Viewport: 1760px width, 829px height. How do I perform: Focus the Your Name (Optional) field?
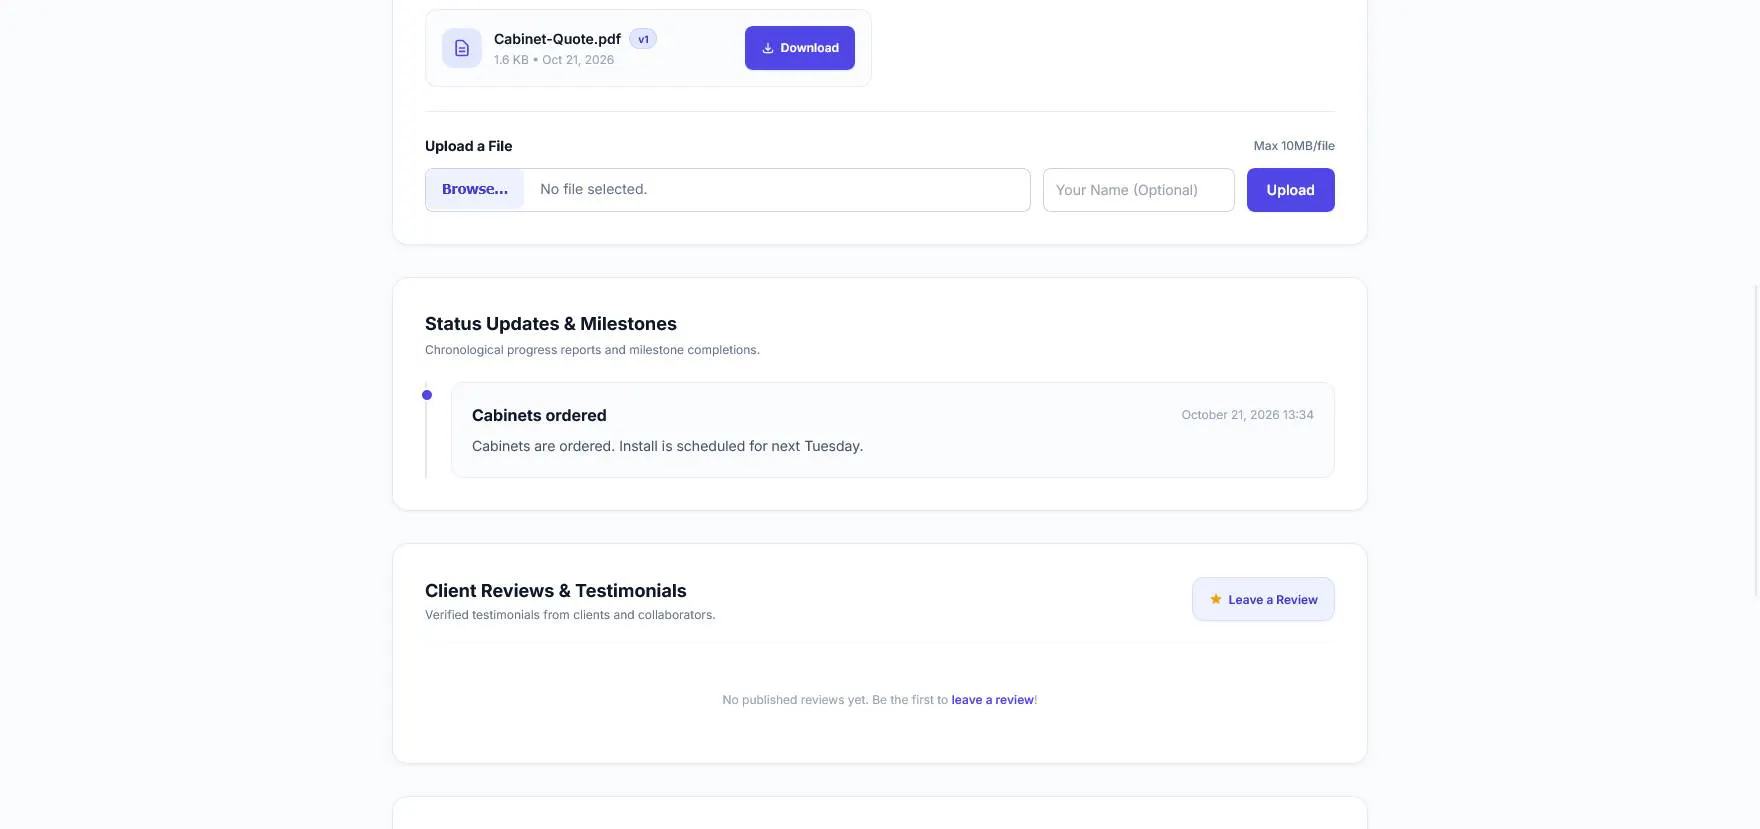(1139, 190)
